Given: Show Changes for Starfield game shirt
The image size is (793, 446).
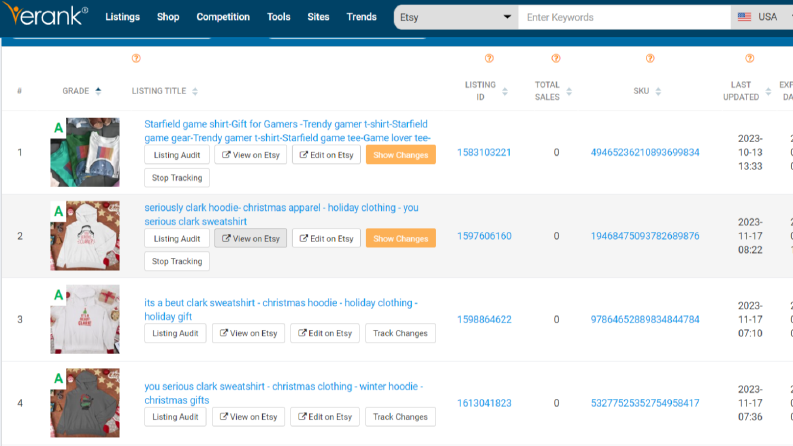Looking at the screenshot, I should click(x=401, y=155).
